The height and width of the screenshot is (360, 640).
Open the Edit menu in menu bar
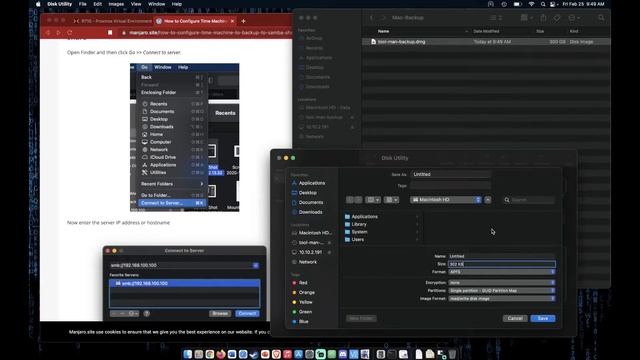[x=97, y=4]
